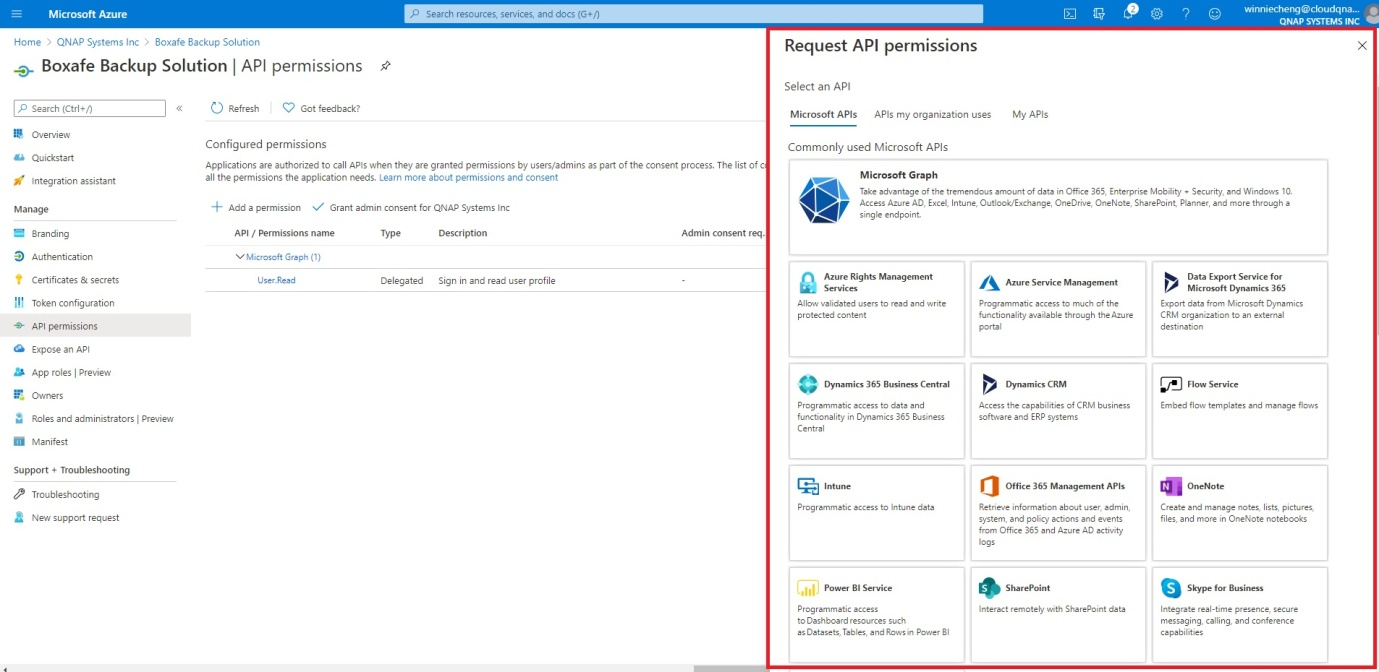Viewport: 1379px width, 672px height.
Task: Click Add a permission
Action: coord(256,208)
